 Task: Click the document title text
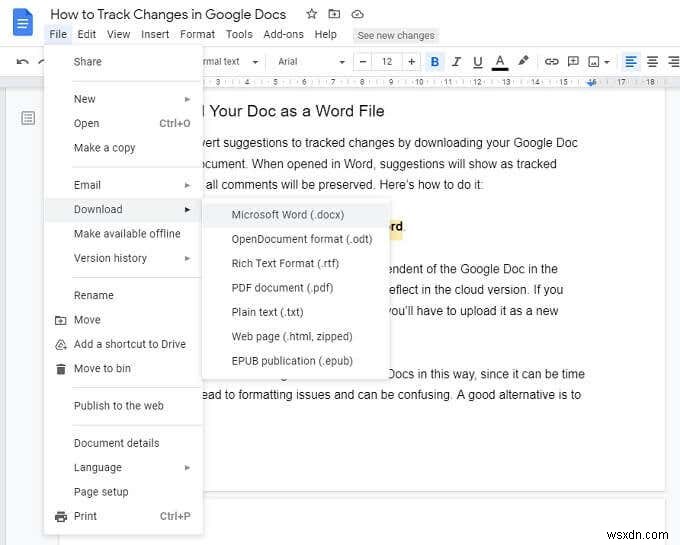pos(168,14)
